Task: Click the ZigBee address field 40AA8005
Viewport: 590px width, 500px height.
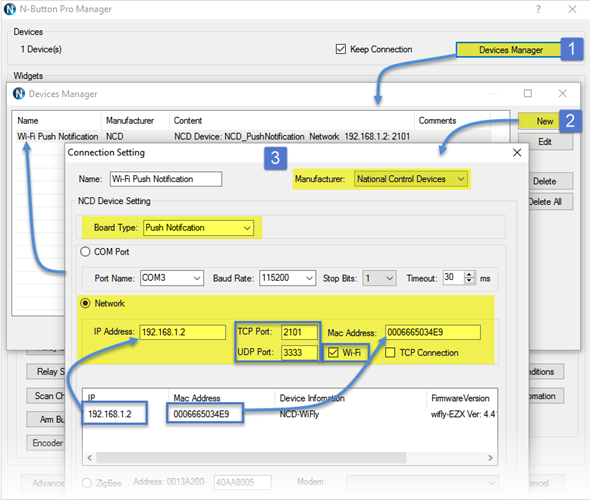Action: click(243, 482)
